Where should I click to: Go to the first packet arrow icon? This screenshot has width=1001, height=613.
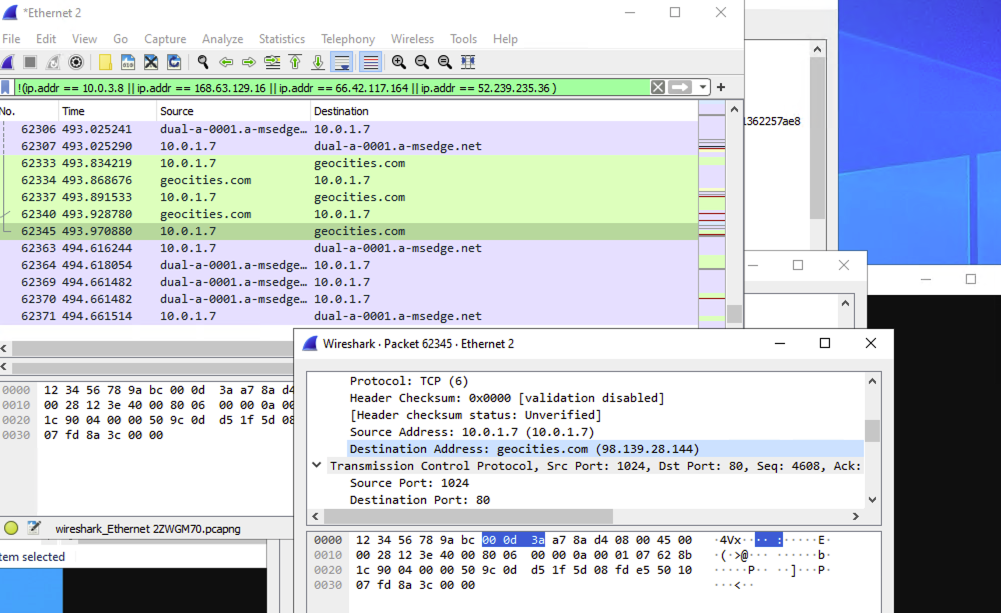[x=295, y=62]
